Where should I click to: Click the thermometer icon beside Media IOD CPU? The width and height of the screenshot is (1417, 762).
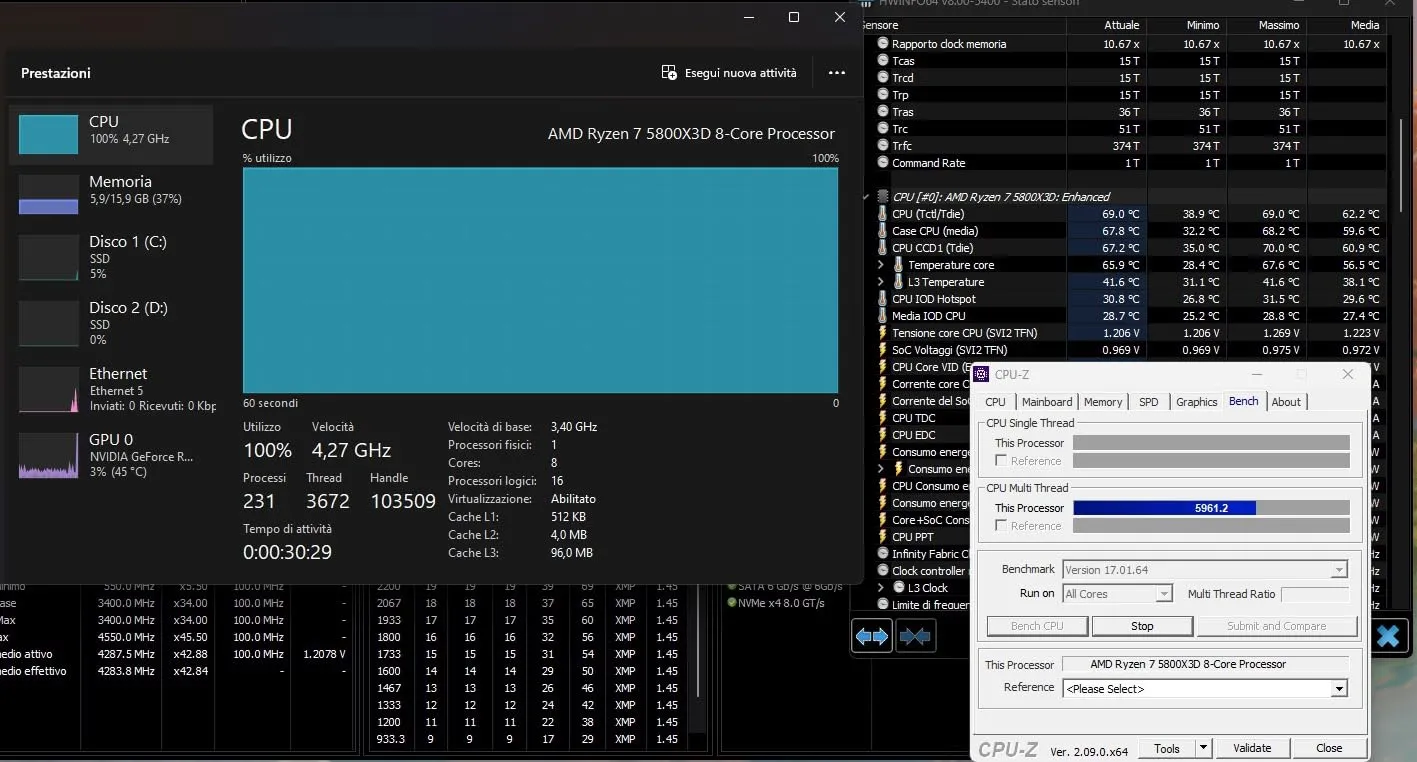[882, 316]
